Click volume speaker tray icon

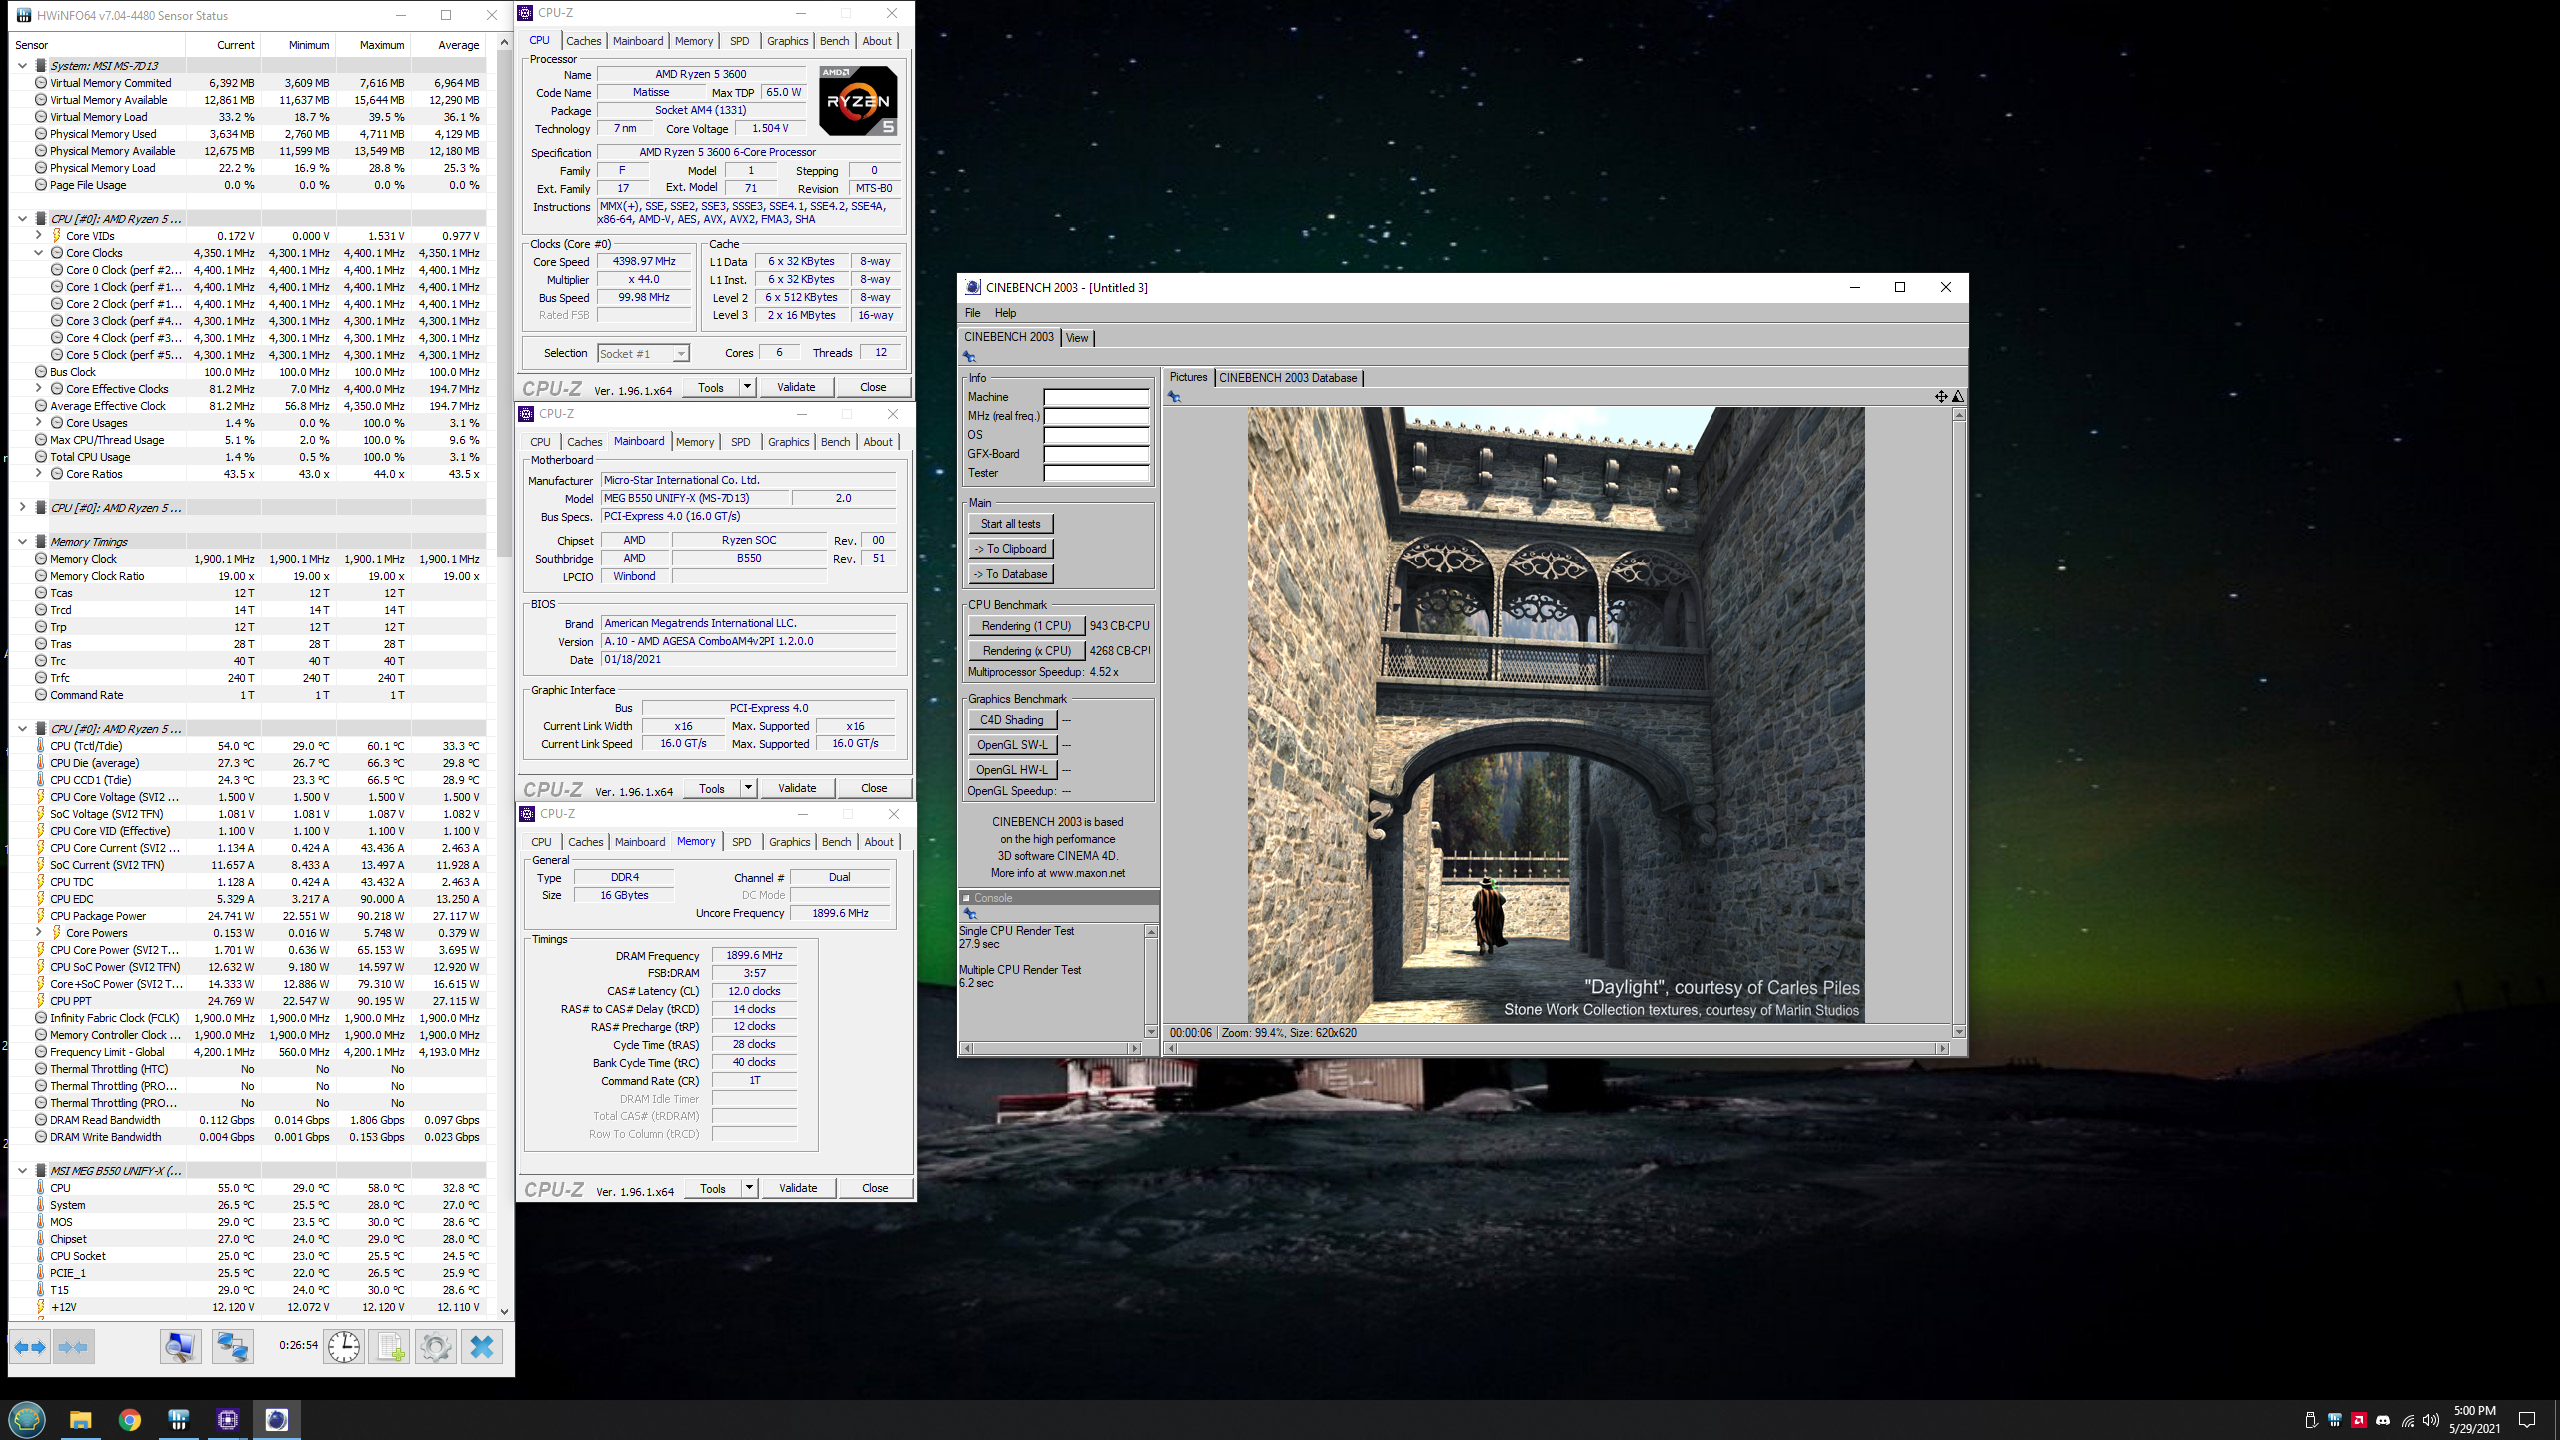point(2431,1420)
